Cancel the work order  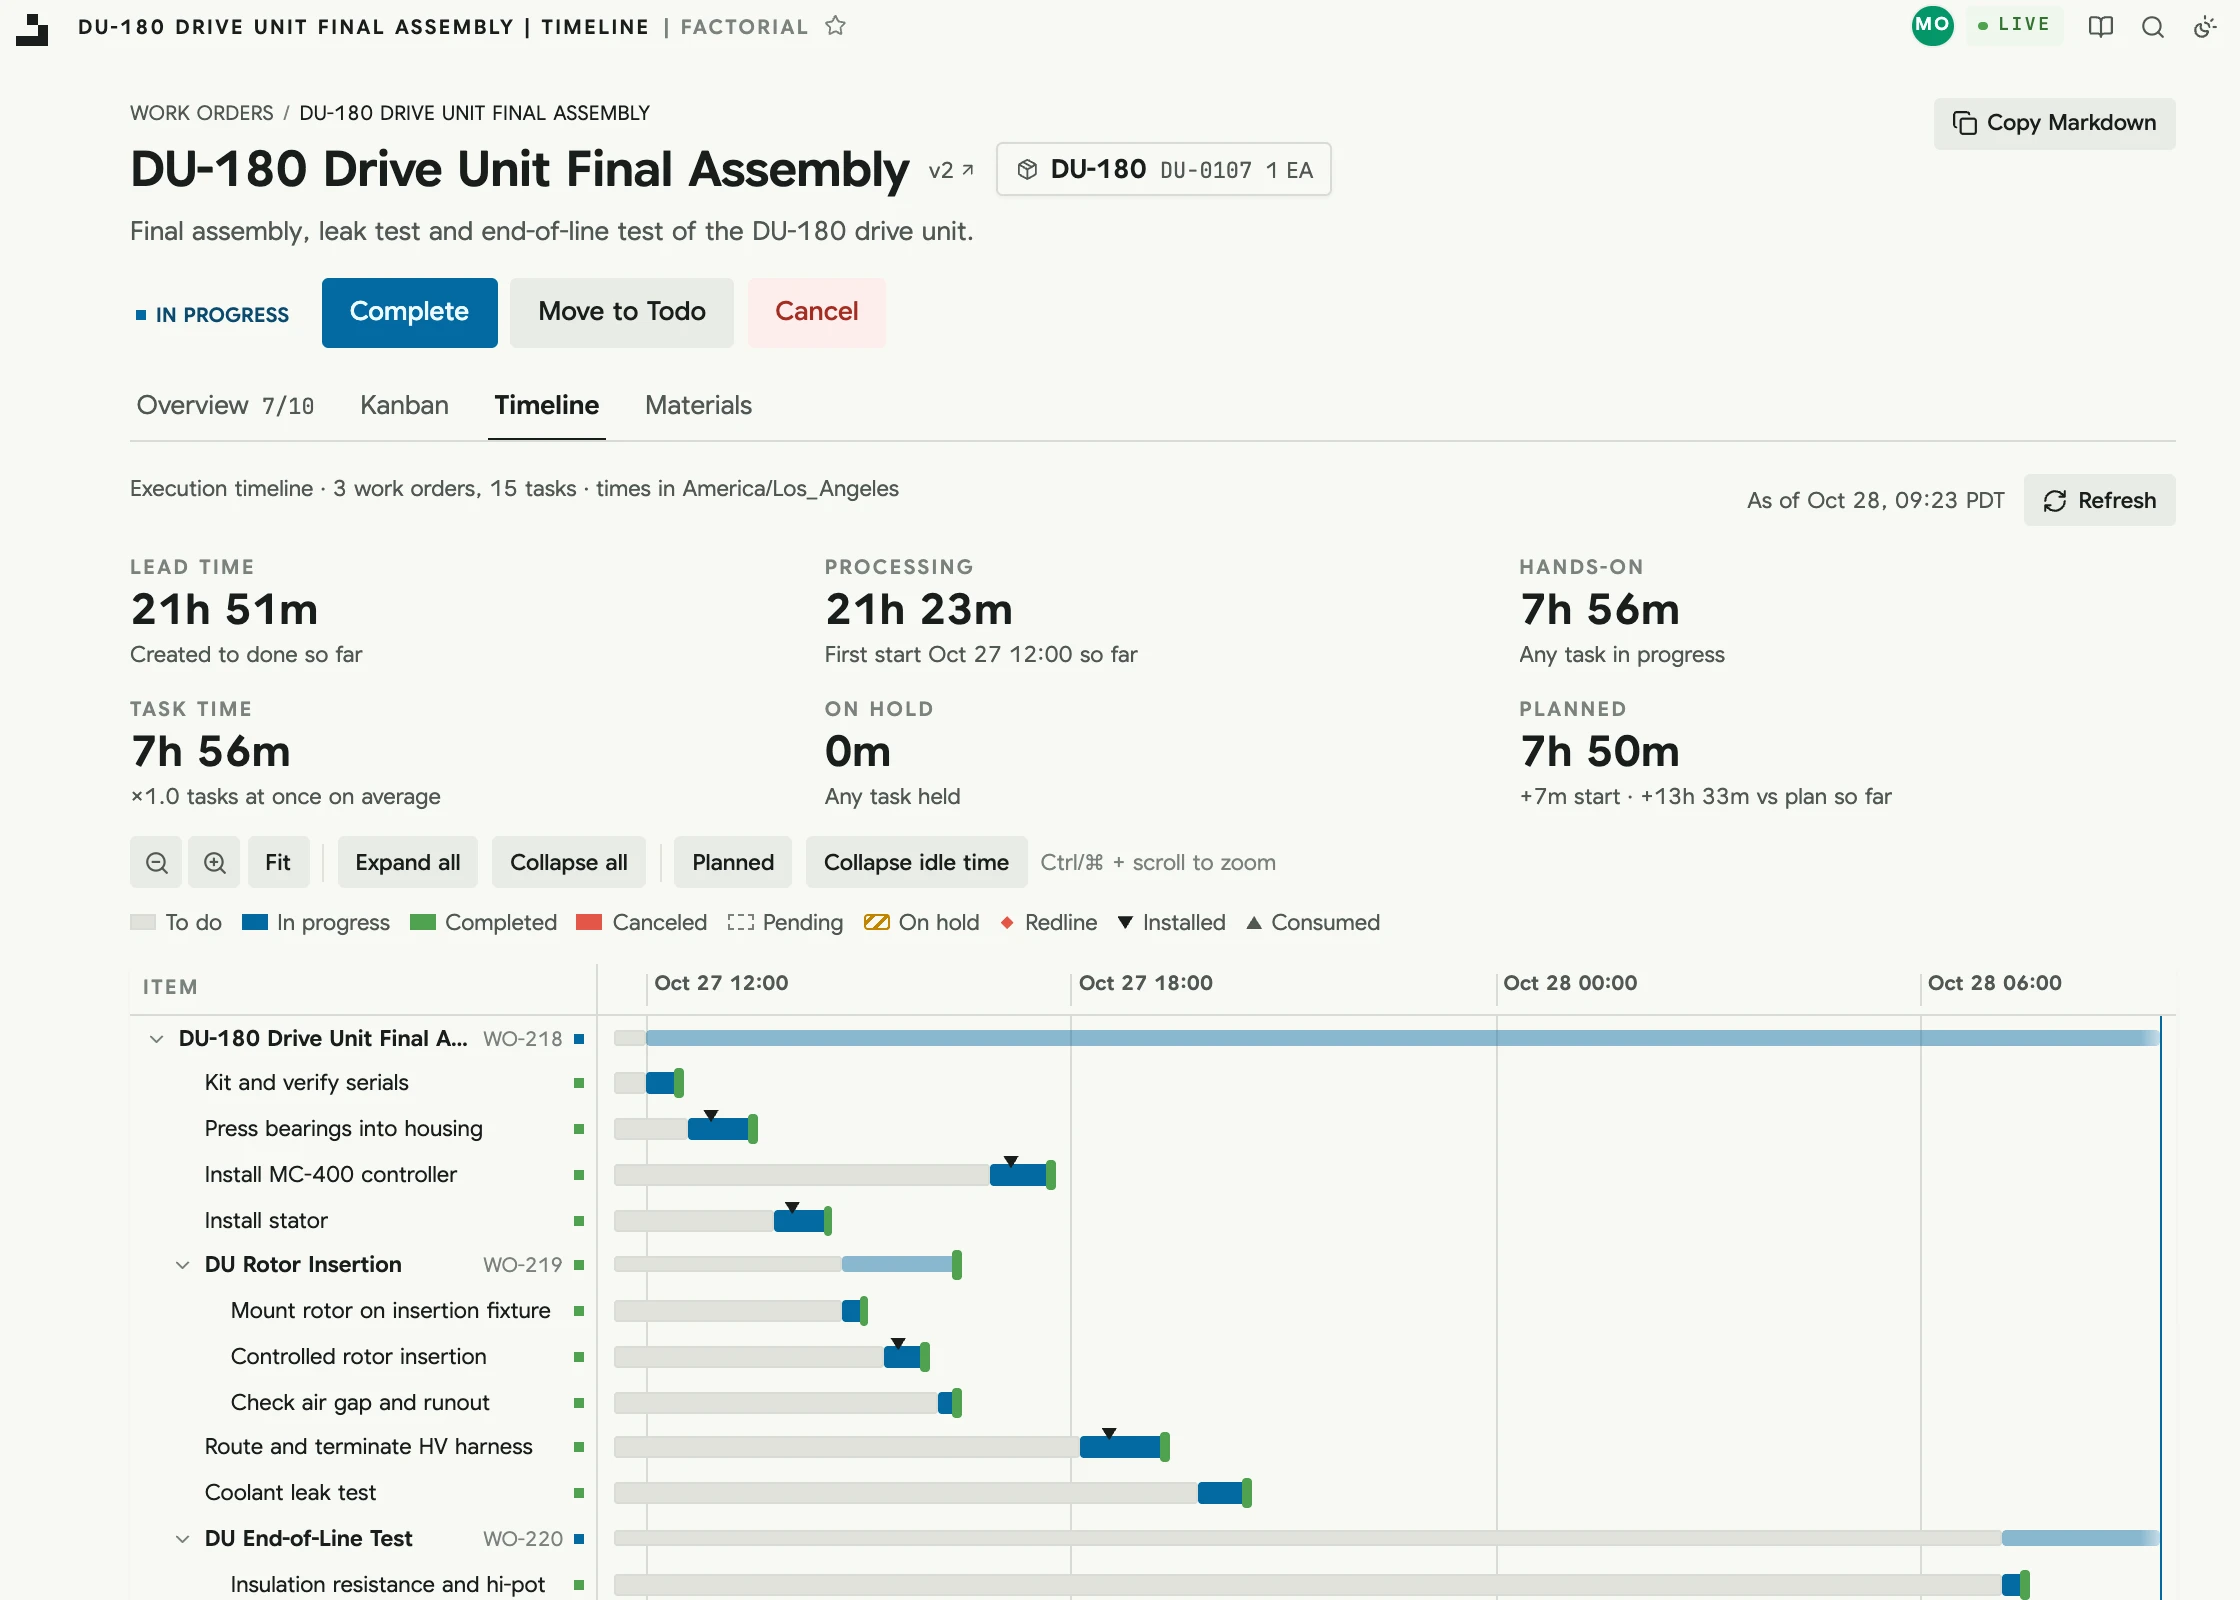[816, 312]
